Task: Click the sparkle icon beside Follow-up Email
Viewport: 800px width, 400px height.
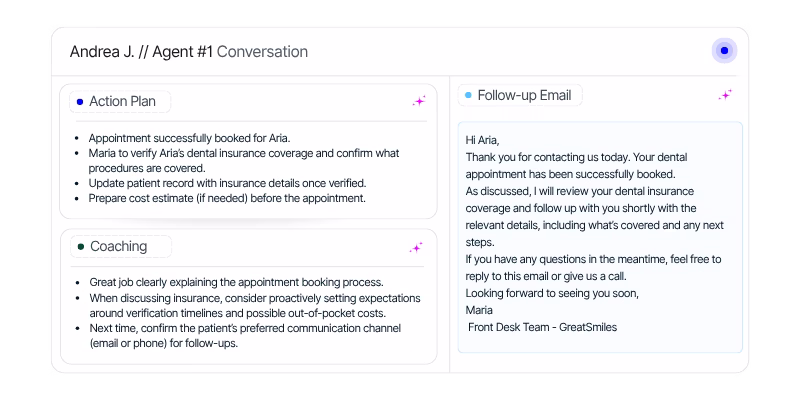Action: 725,95
